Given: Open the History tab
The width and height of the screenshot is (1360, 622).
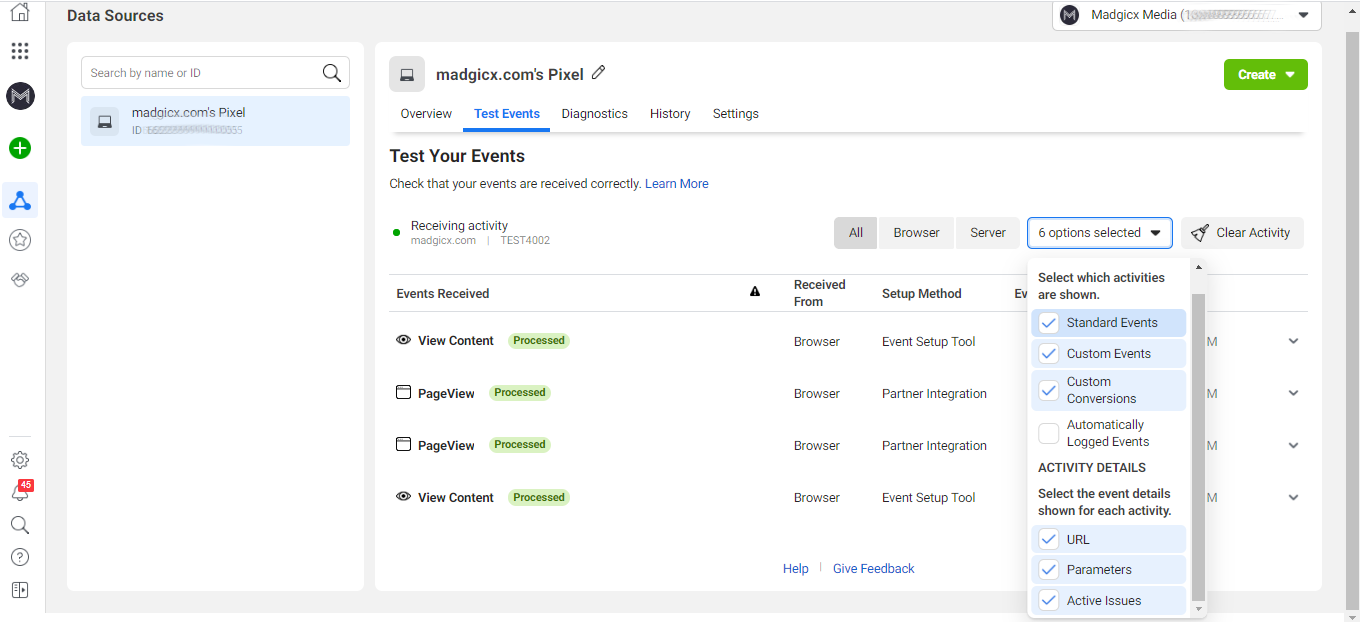Looking at the screenshot, I should (670, 114).
